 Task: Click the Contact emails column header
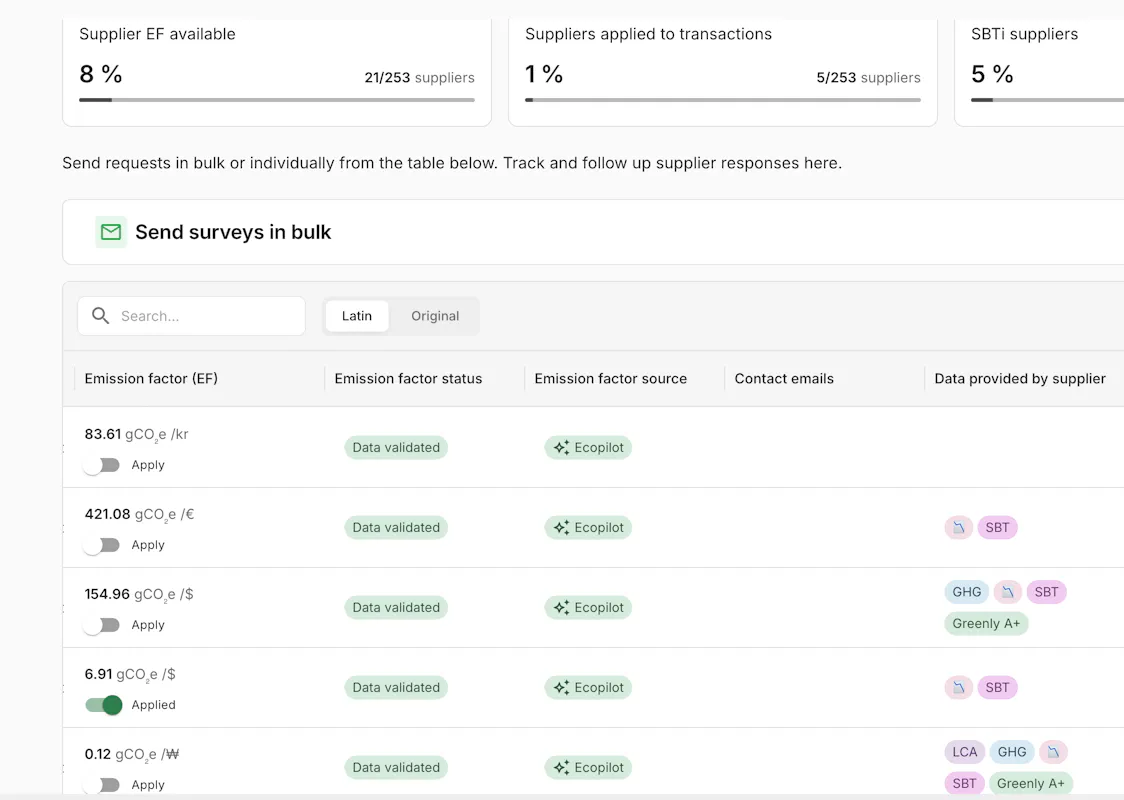pos(784,378)
